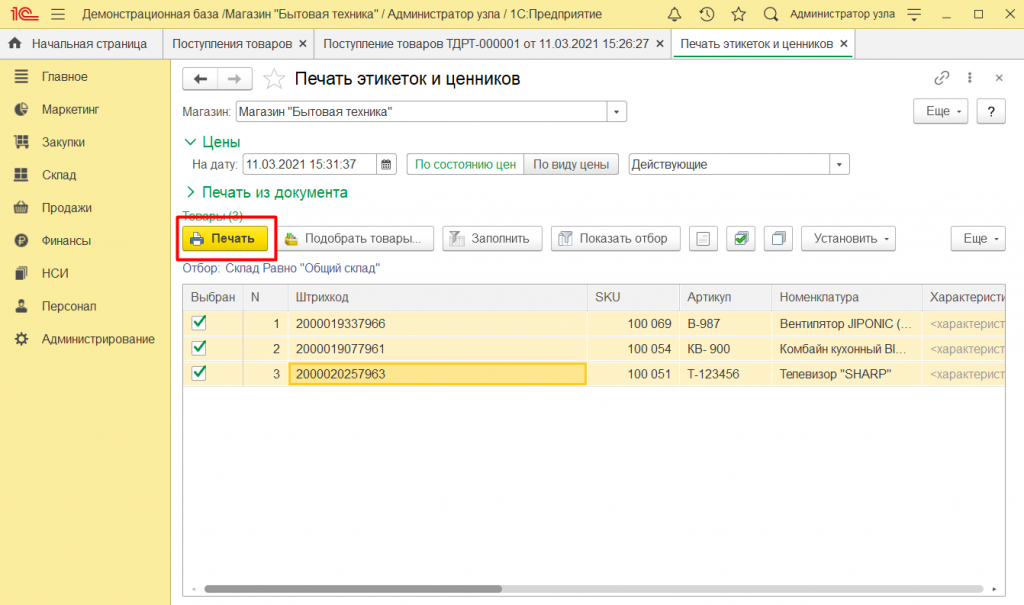The height and width of the screenshot is (605, 1024).
Task: Switch to Поступления товаров tab
Action: pyautogui.click(x=232, y=44)
